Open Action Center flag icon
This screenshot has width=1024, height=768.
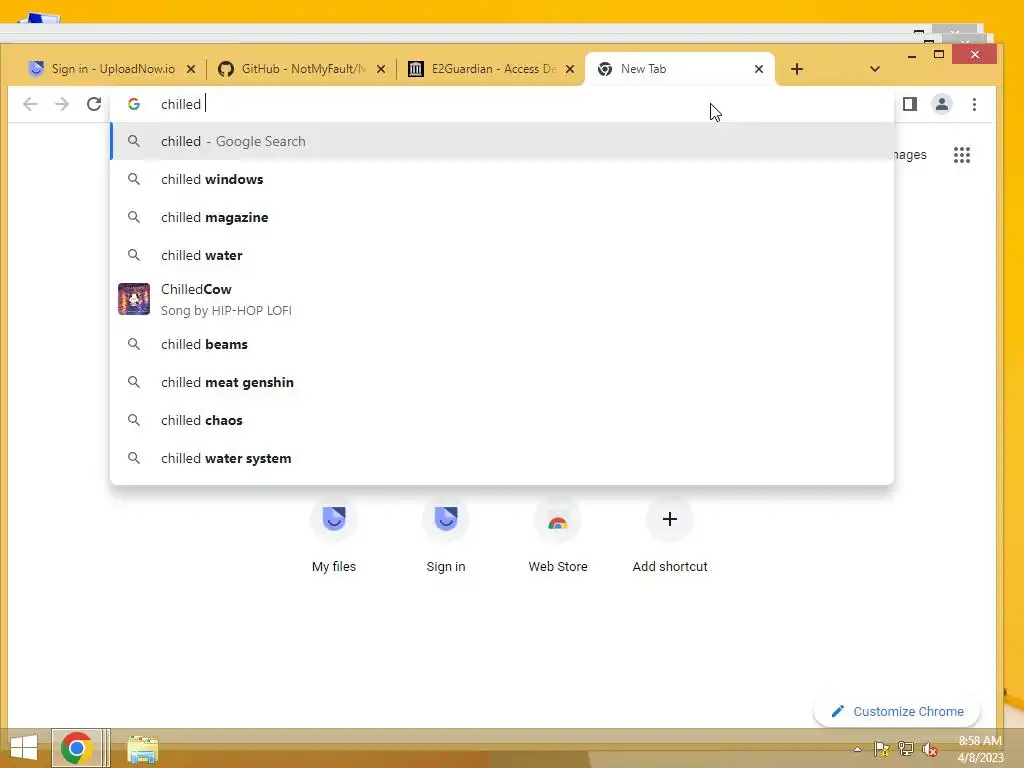(882, 749)
